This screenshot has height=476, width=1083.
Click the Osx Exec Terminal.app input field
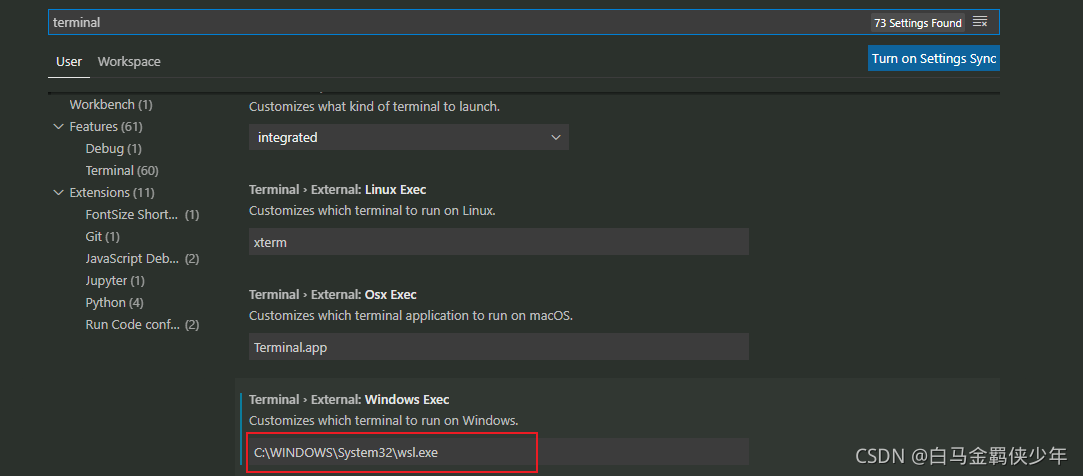499,347
